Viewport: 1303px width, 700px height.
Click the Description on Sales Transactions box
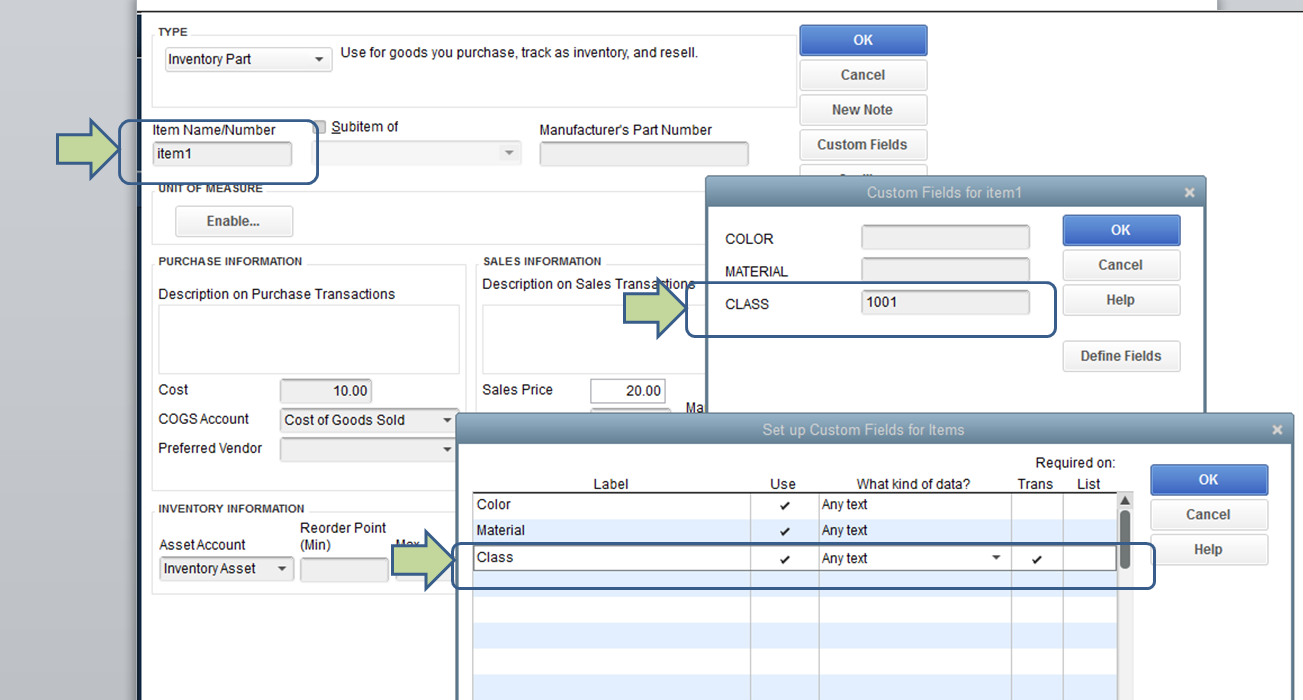click(594, 340)
